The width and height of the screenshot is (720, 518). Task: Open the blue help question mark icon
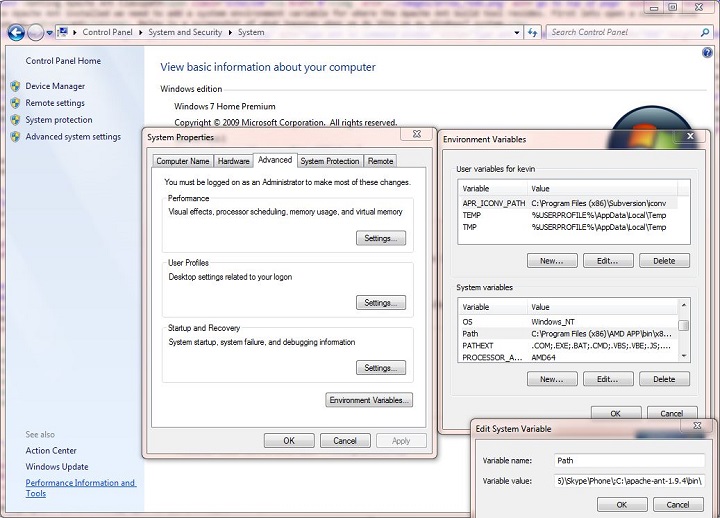tap(707, 52)
